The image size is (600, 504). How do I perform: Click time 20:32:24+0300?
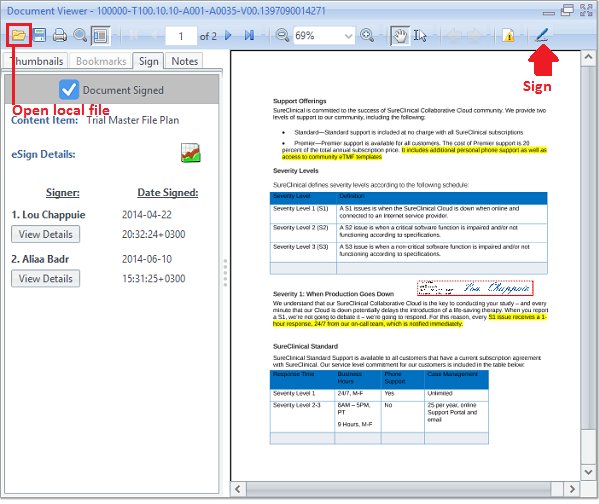point(153,234)
